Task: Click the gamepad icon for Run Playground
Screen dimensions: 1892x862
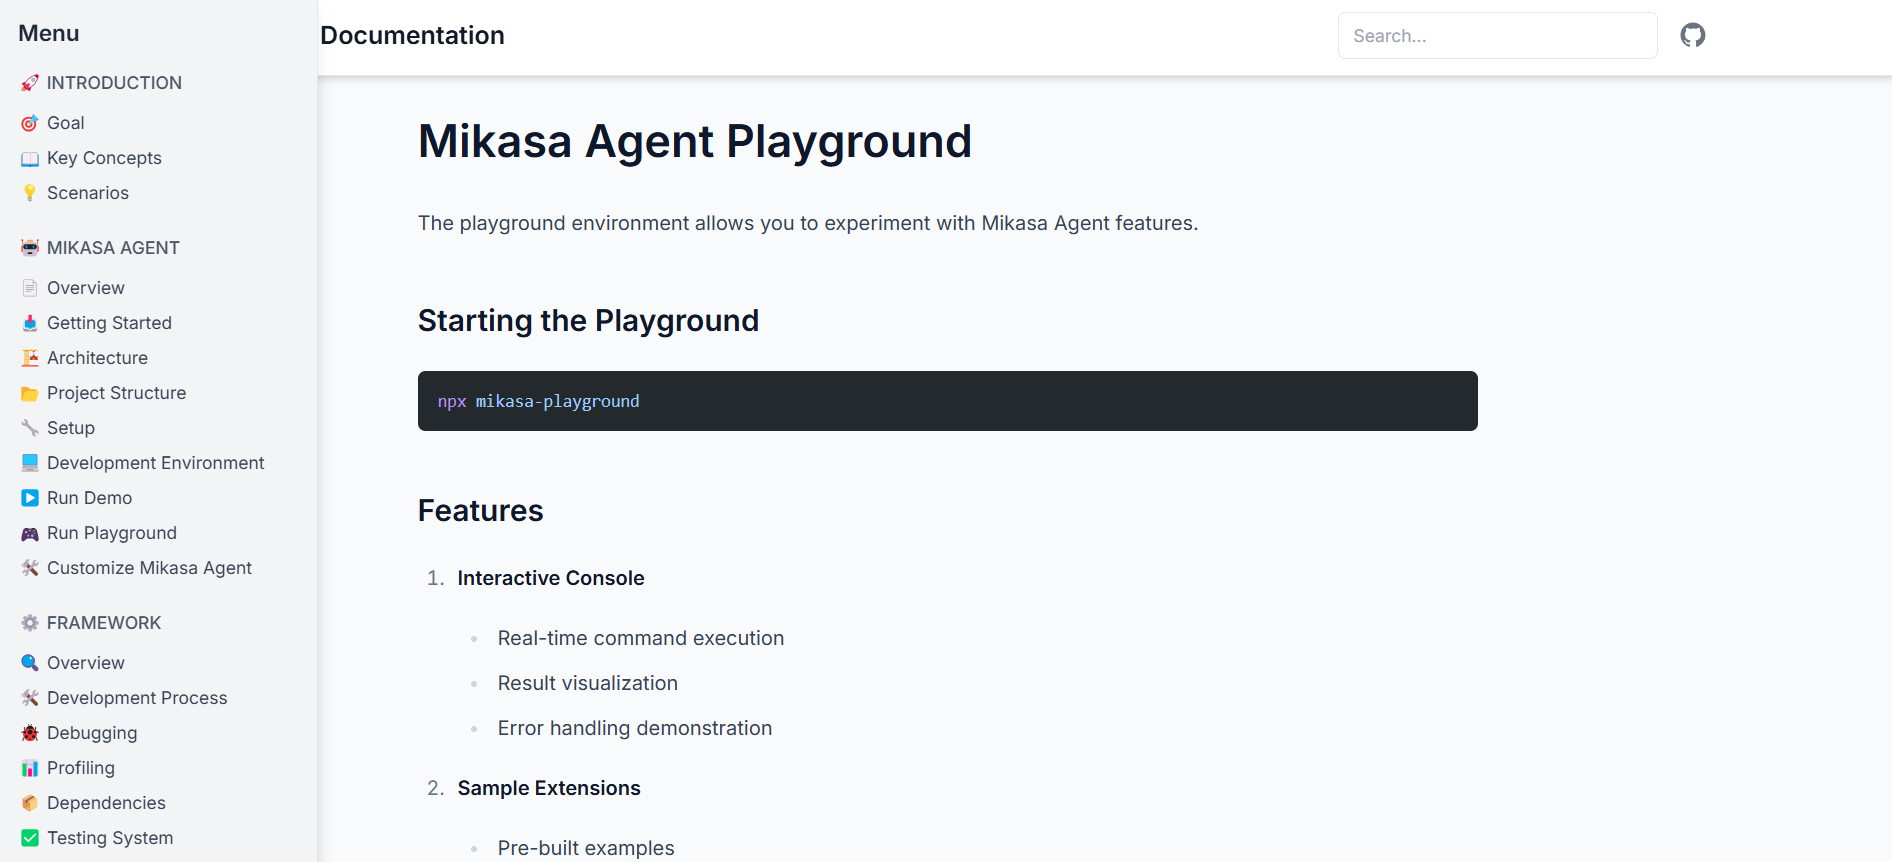Action: [30, 534]
